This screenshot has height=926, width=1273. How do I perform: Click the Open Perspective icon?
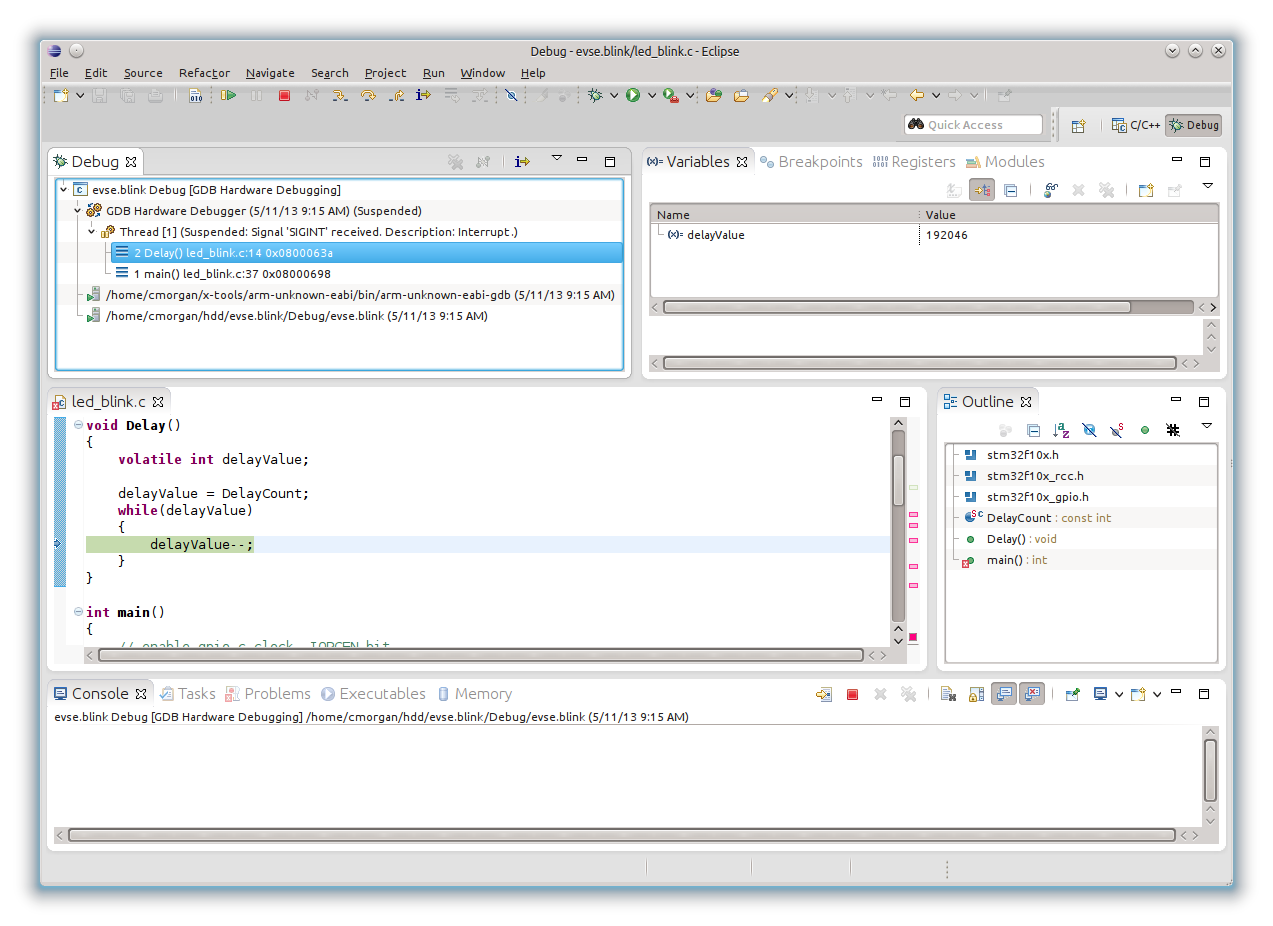tap(1079, 126)
